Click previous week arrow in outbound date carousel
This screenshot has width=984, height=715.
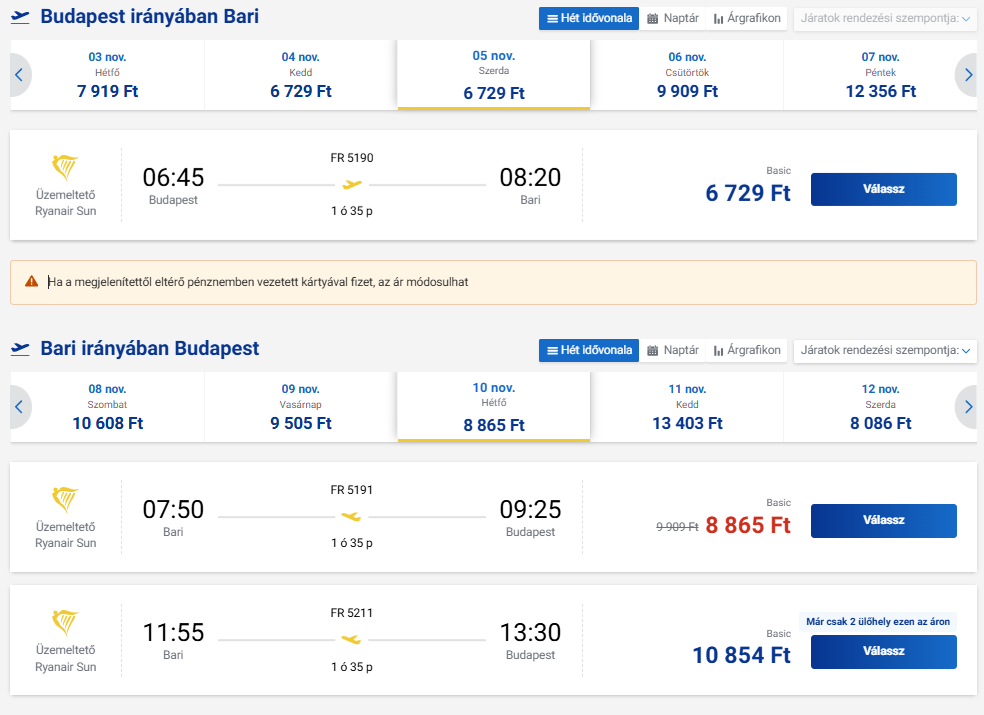coord(19,75)
